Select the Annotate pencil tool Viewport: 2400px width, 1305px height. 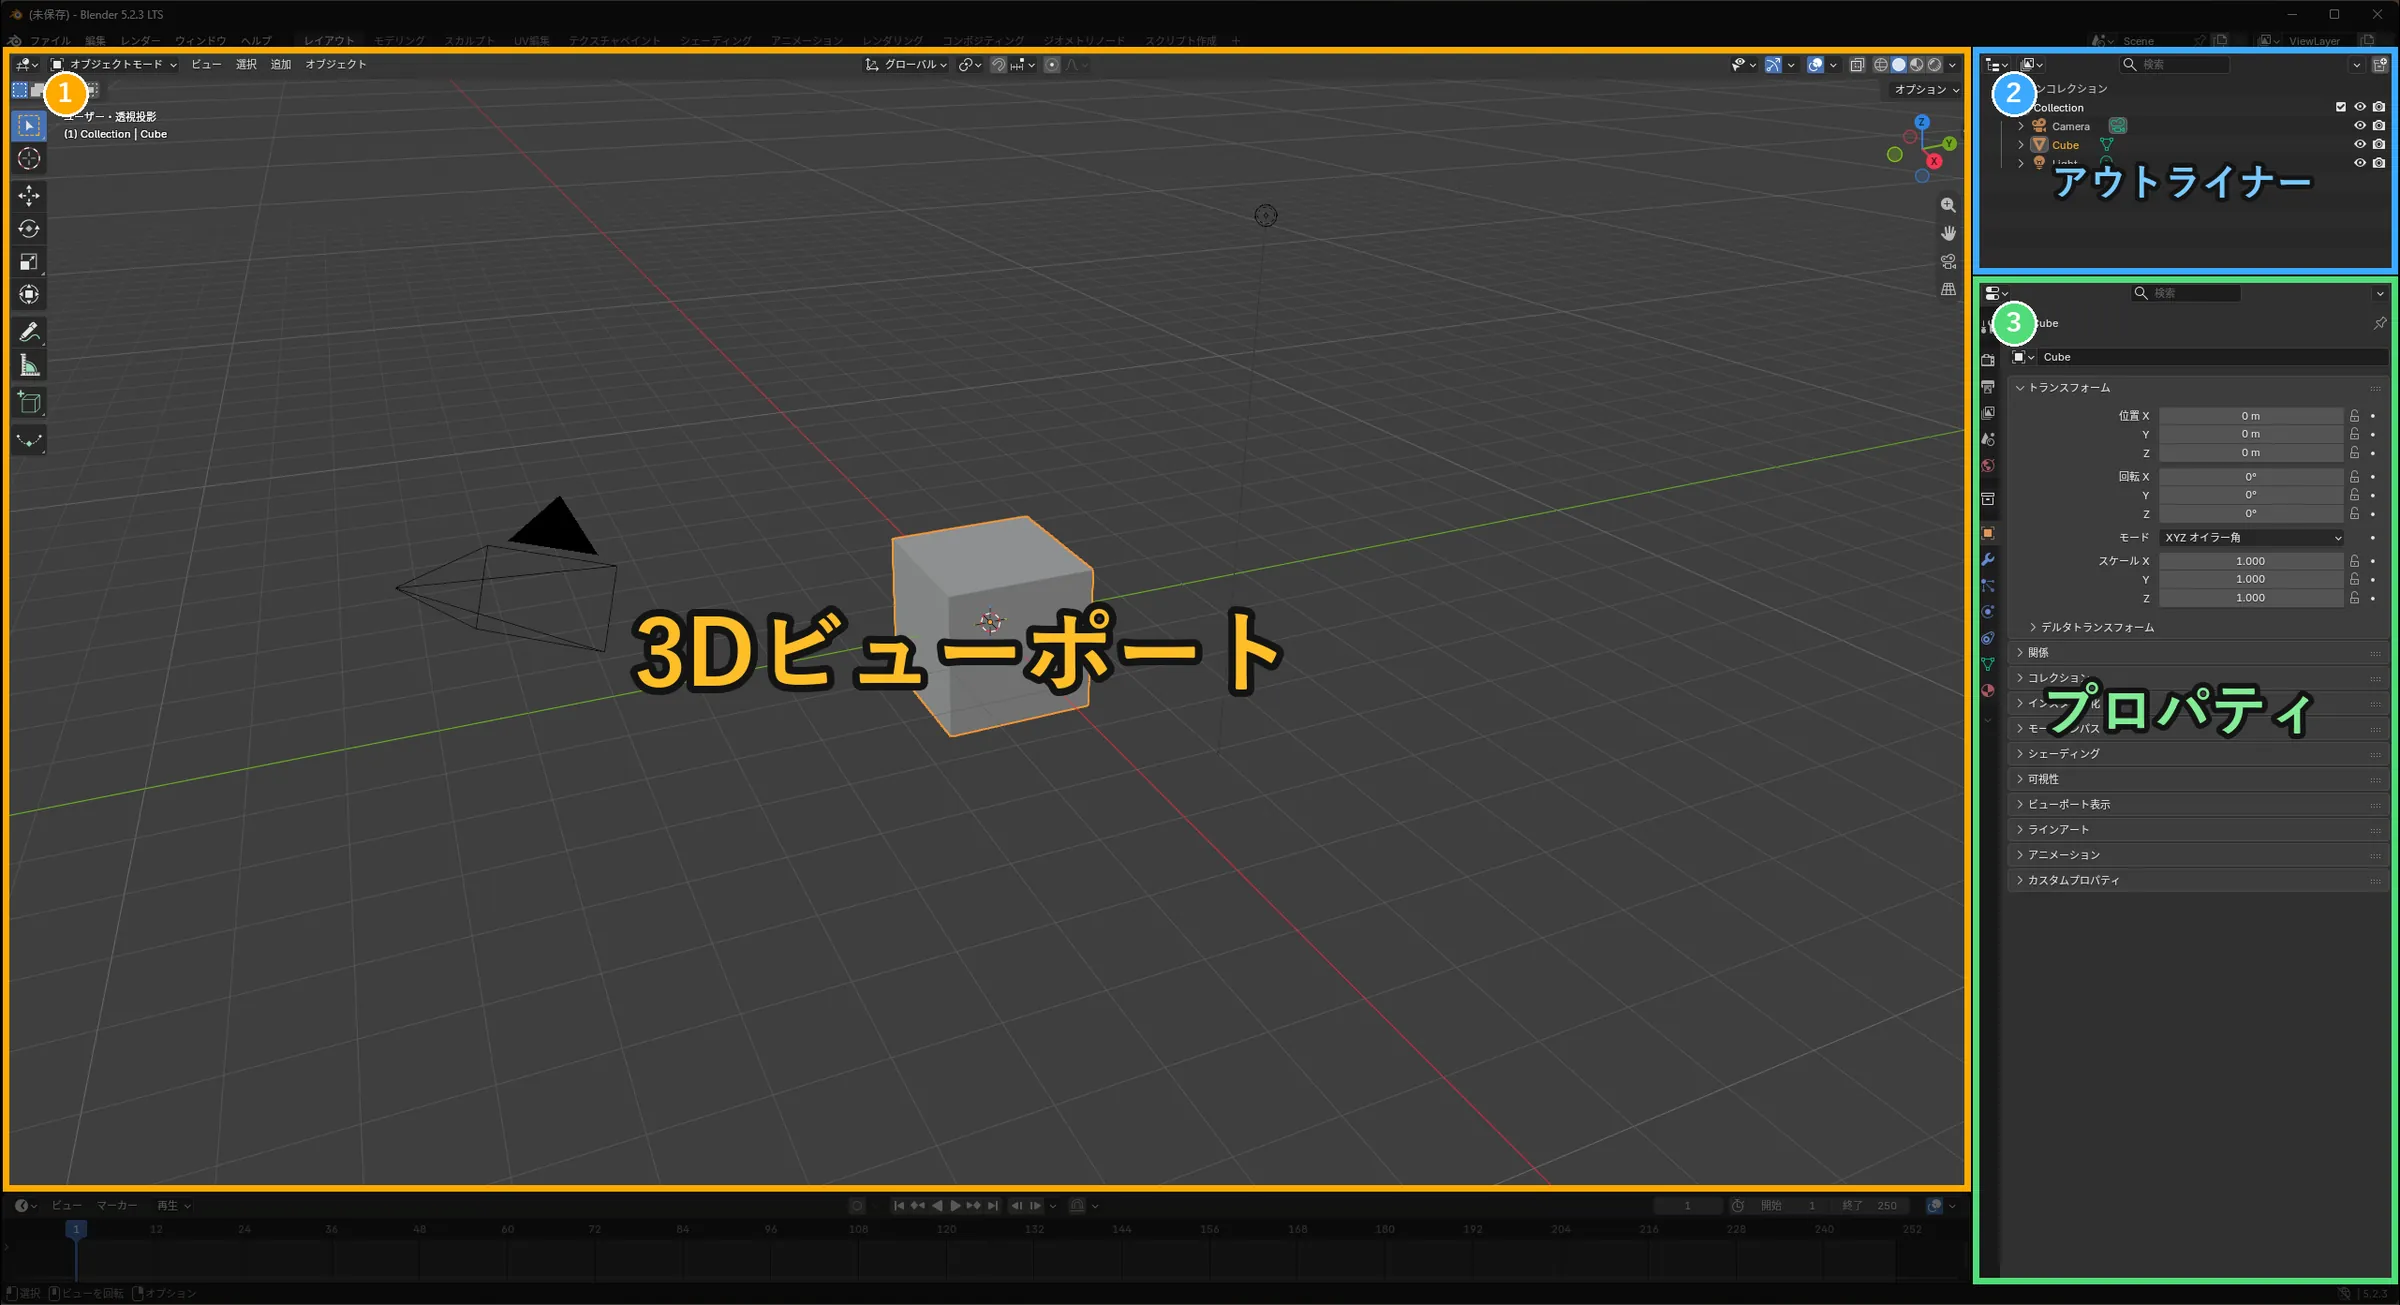(29, 332)
